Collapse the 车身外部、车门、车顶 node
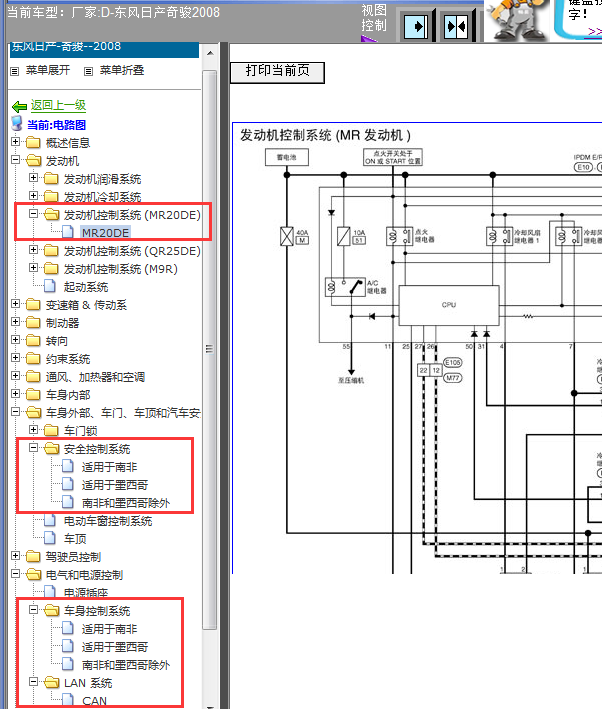Screen dimensions: 602x709 pyautogui.click(x=15, y=411)
